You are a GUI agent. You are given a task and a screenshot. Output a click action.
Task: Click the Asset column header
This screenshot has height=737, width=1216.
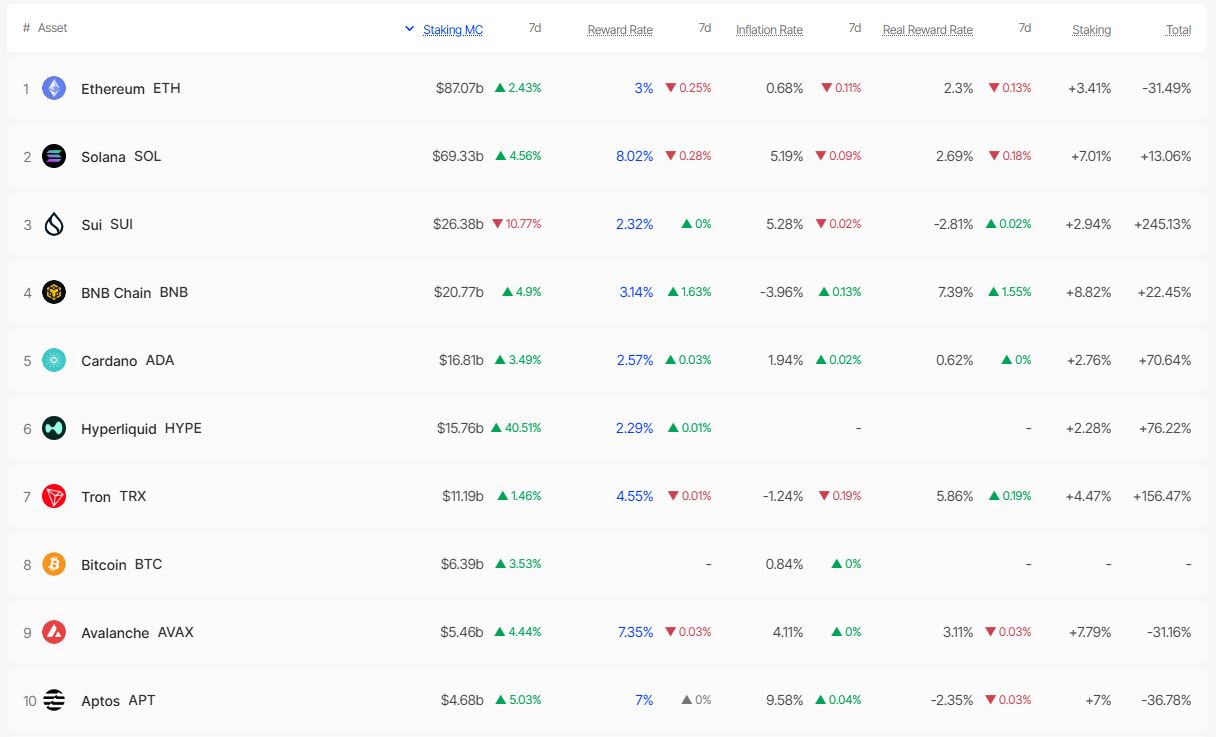click(x=53, y=28)
